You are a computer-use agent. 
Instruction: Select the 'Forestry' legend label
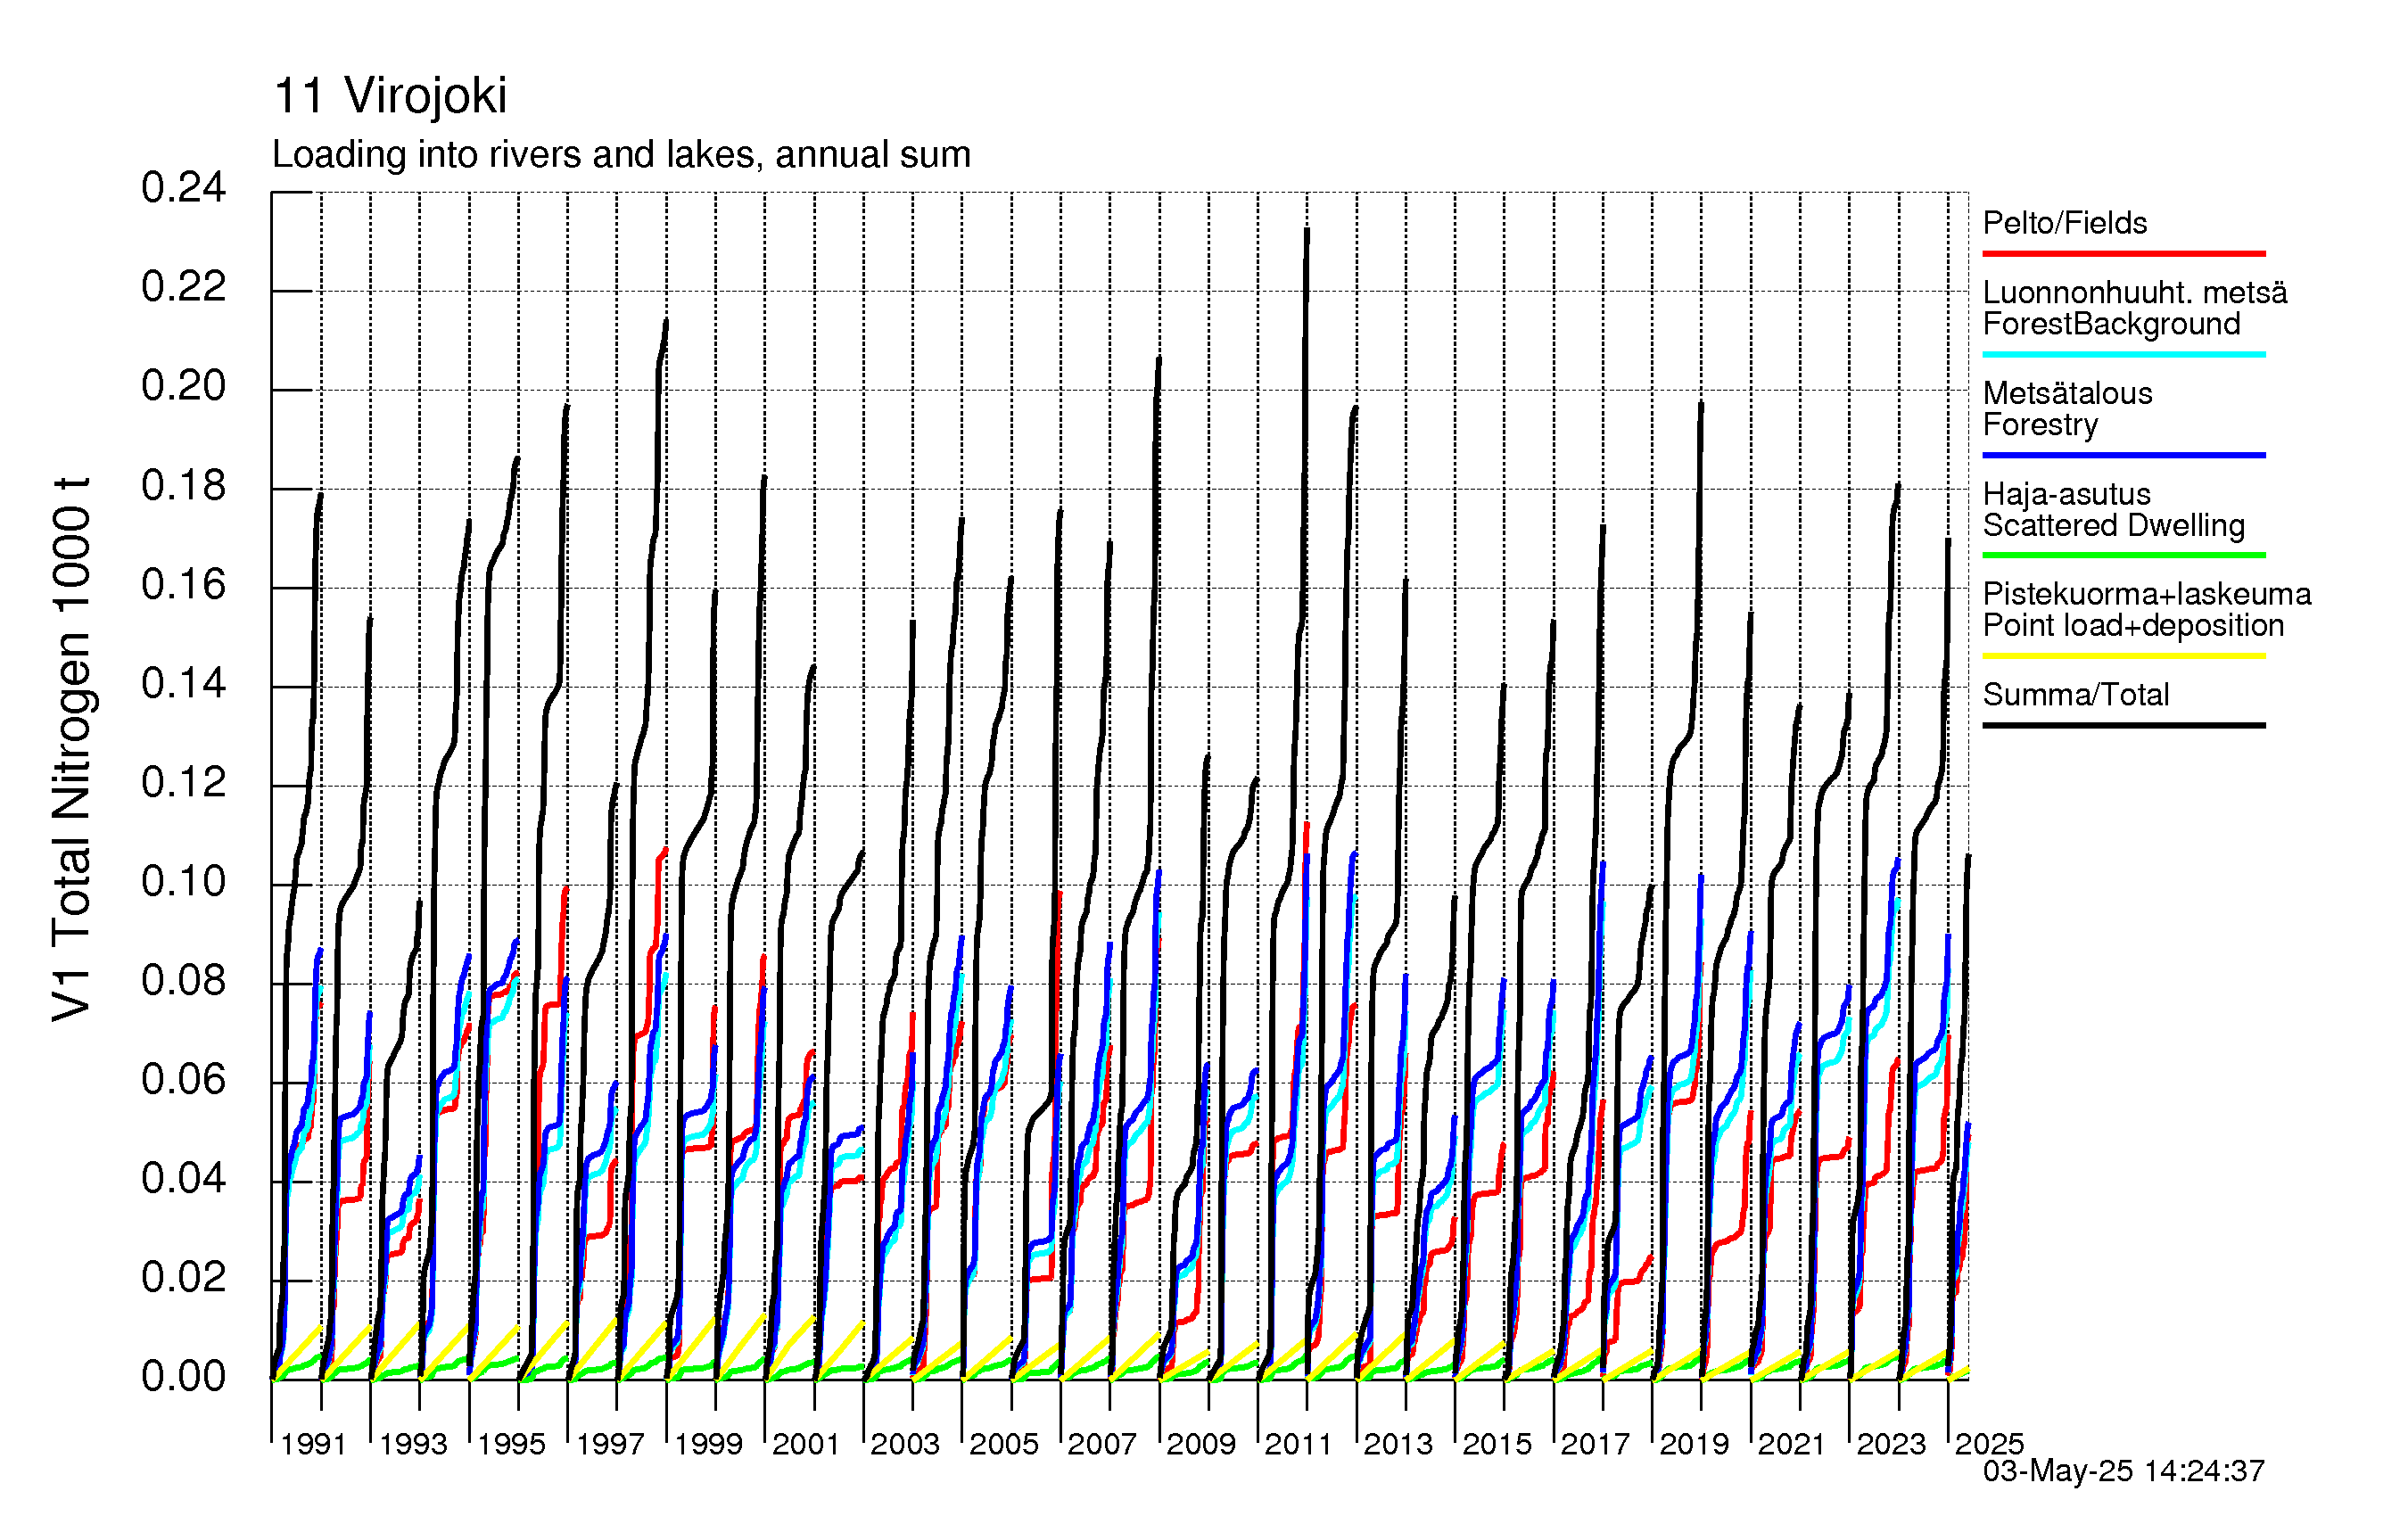(2040, 425)
